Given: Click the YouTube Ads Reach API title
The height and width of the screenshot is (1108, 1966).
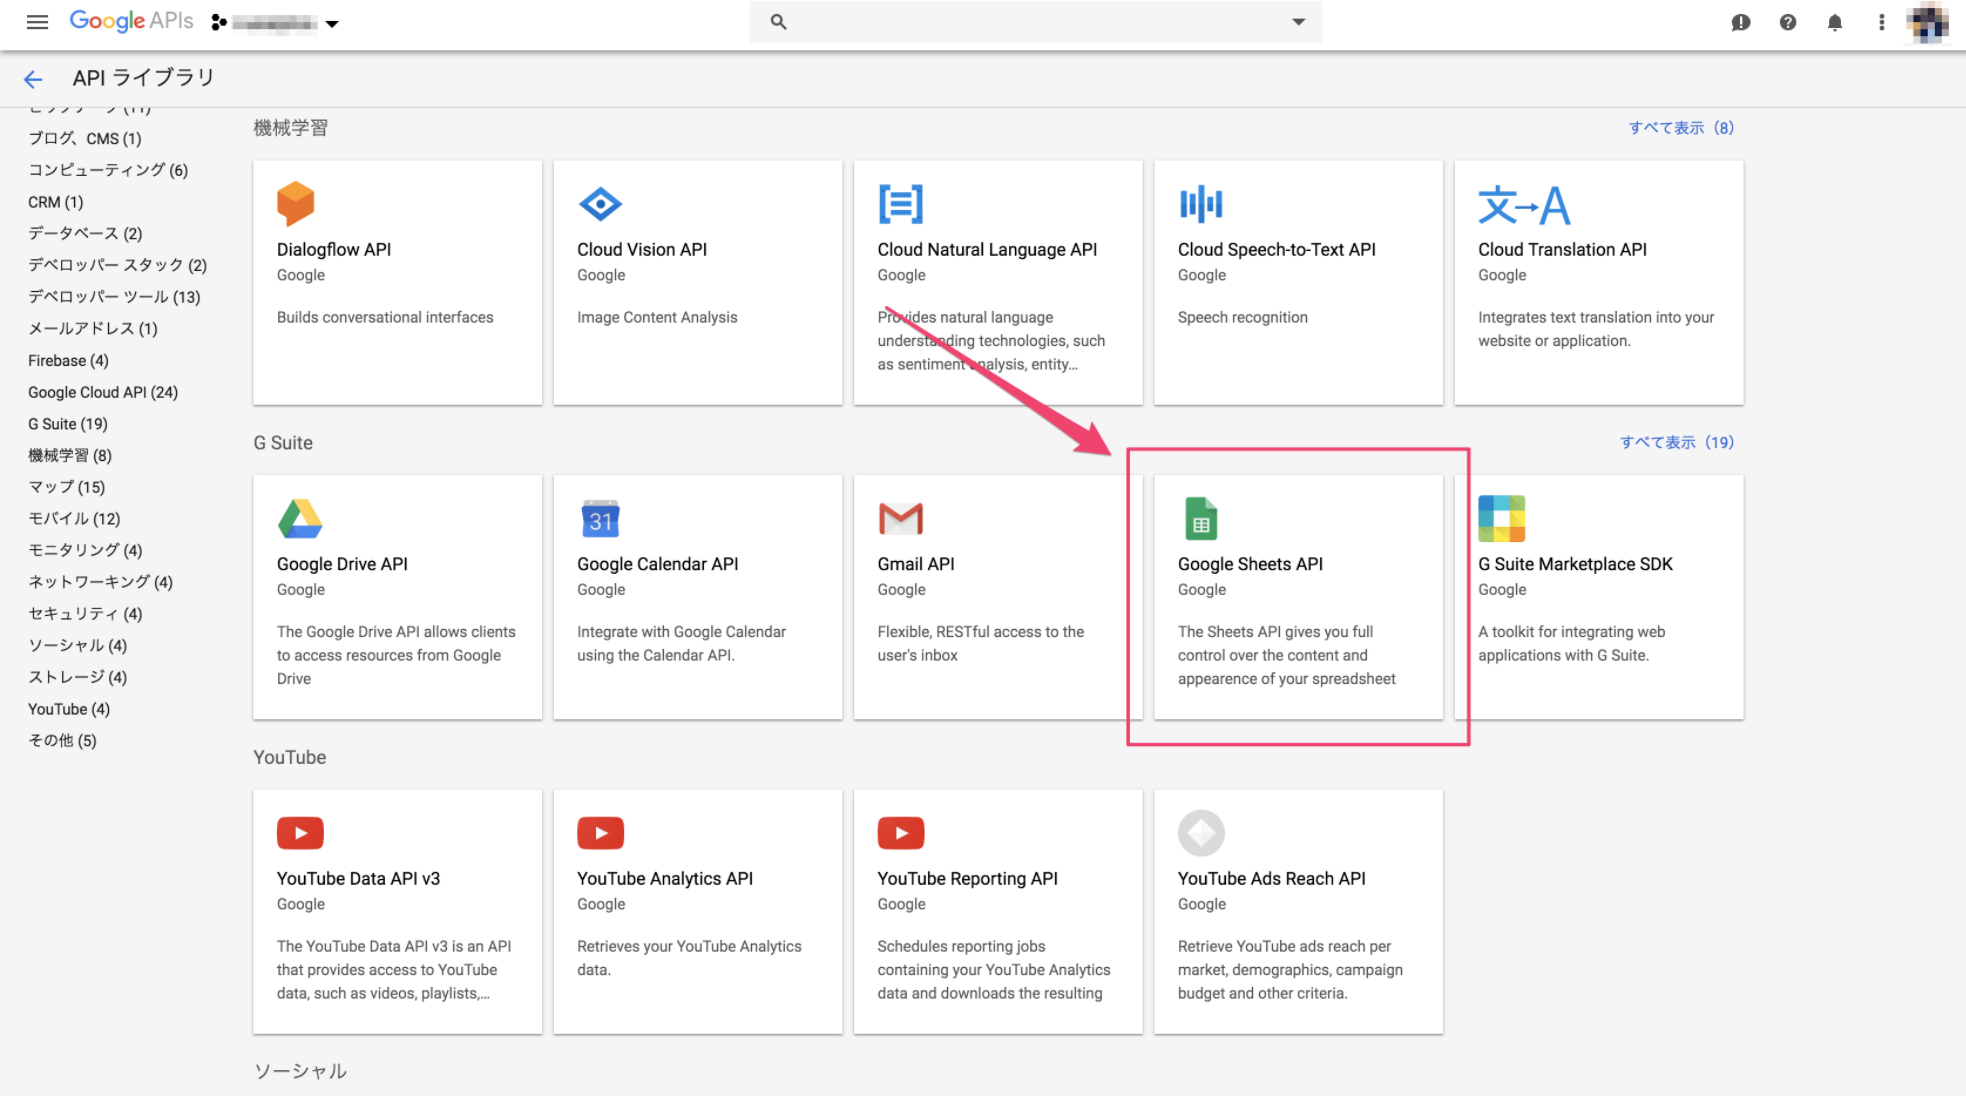Looking at the screenshot, I should click(1271, 879).
